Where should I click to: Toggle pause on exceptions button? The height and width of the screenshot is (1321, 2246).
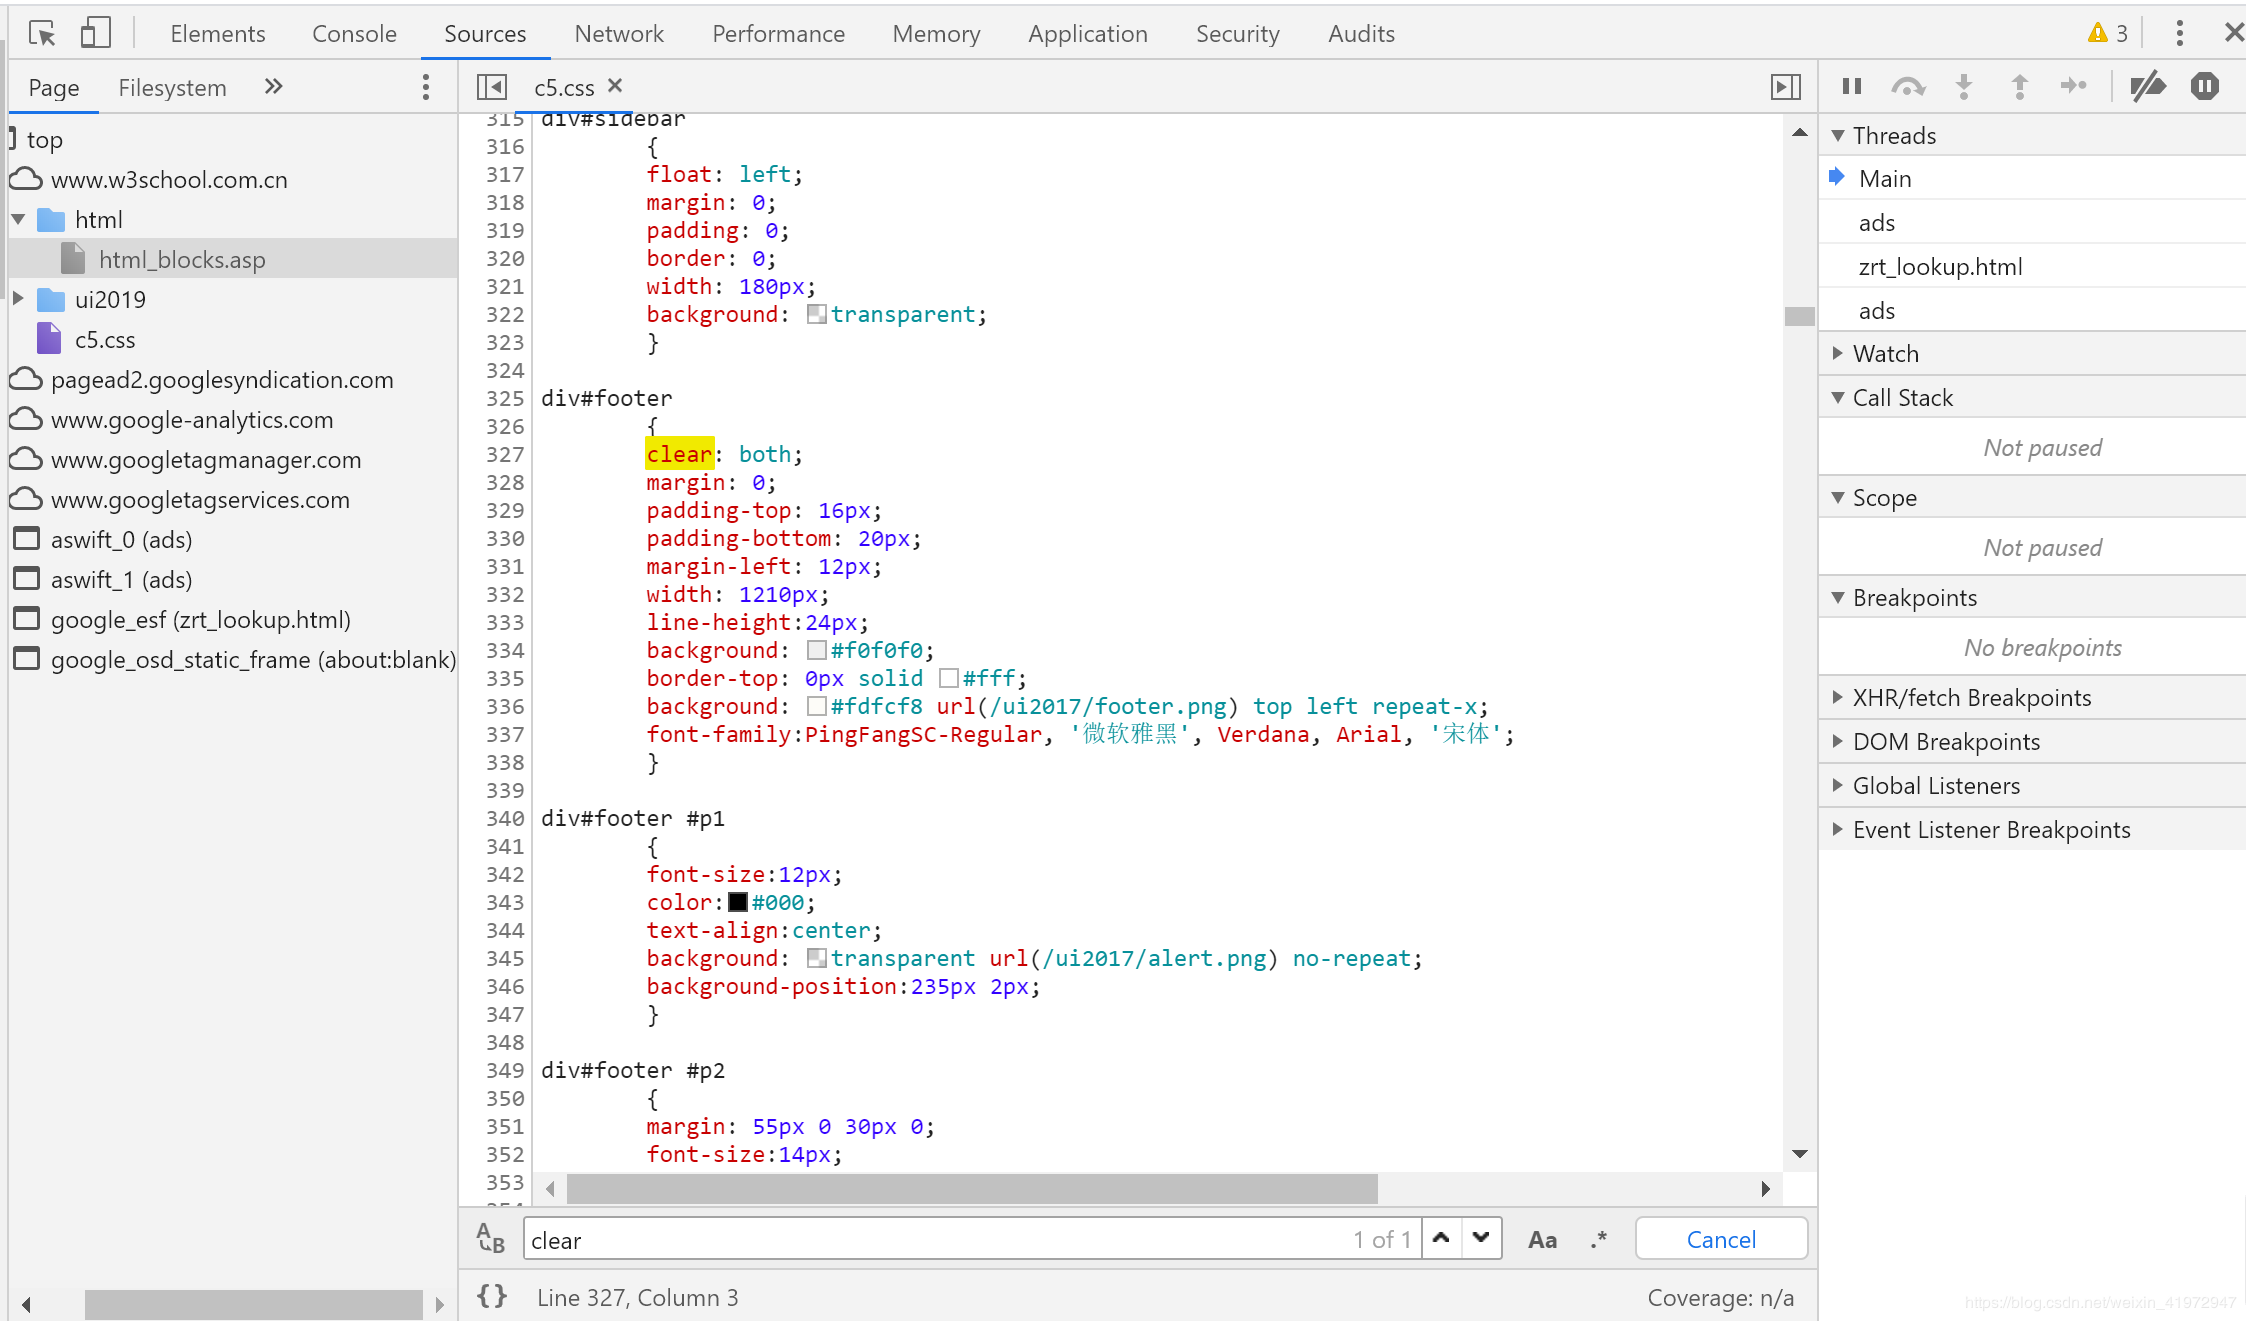2204,87
